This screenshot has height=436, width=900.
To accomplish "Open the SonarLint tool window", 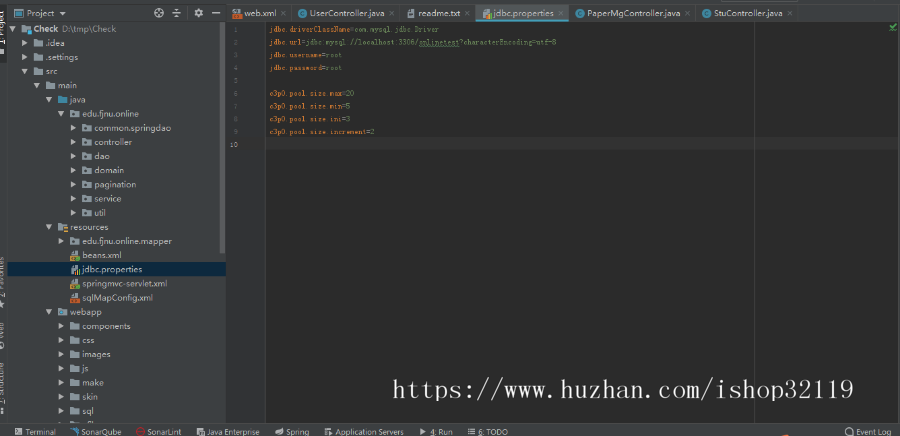I will tap(158, 431).
